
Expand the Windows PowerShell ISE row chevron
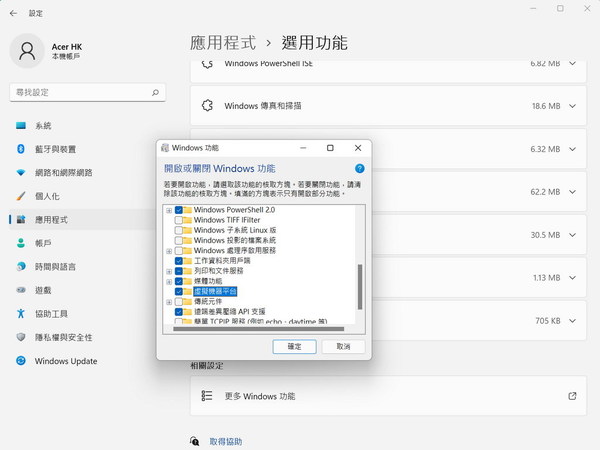point(572,63)
